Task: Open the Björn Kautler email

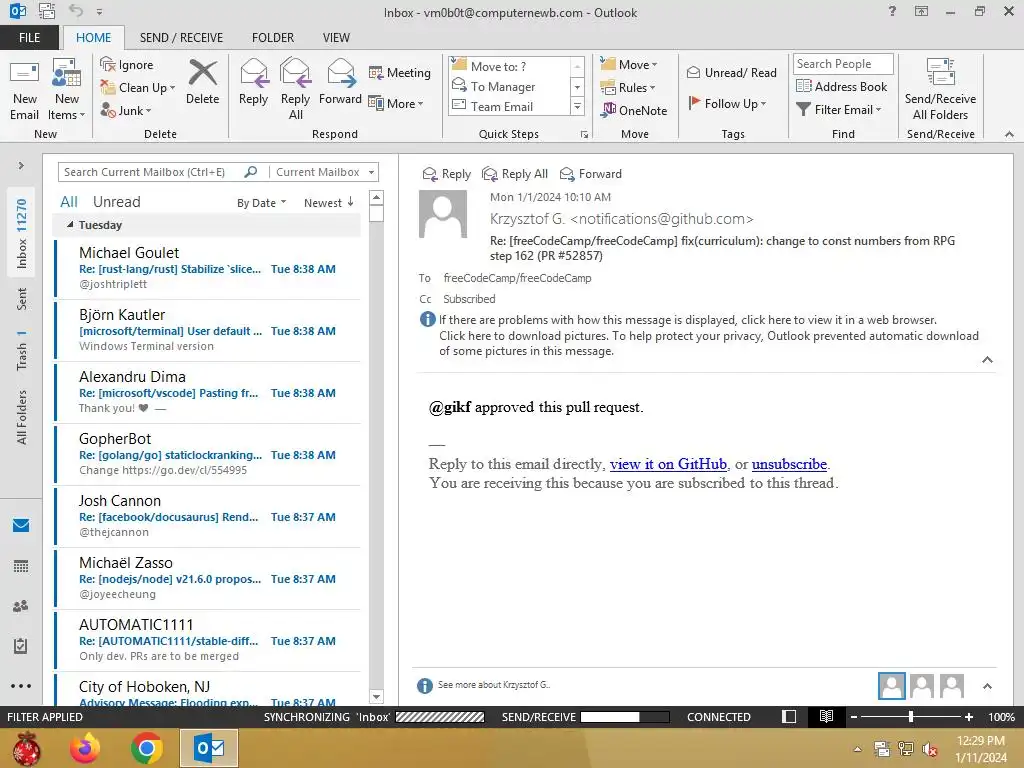Action: click(x=208, y=330)
